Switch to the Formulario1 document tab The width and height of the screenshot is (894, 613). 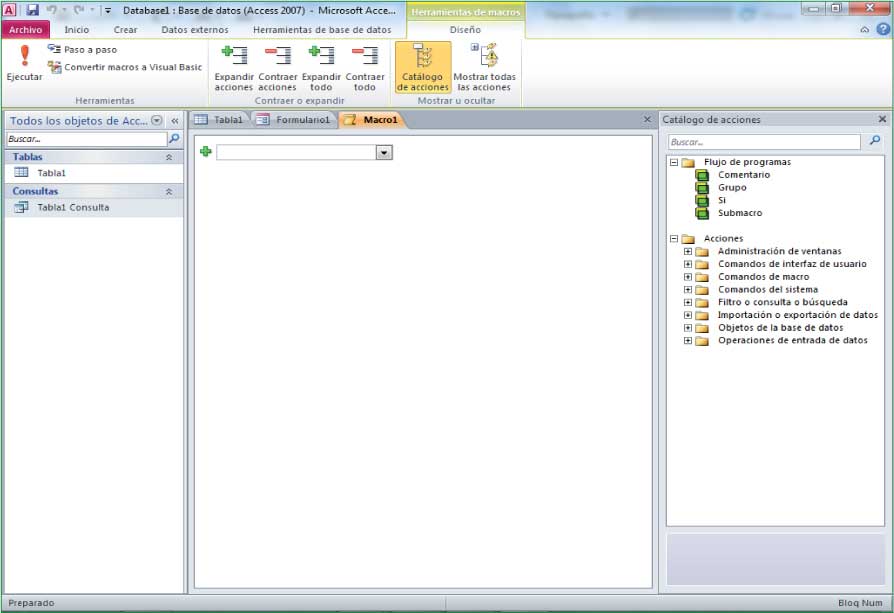pyautogui.click(x=294, y=120)
